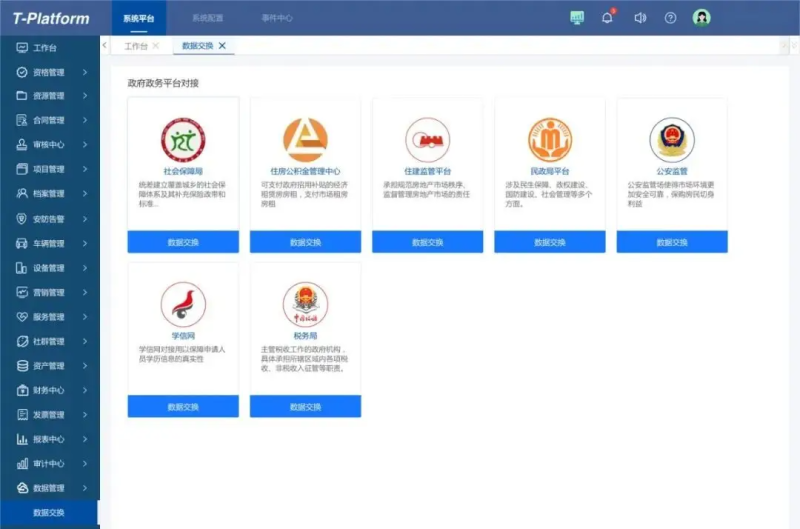The width and height of the screenshot is (800, 529).
Task: Click the 社会保障局 logo
Action: (x=183, y=140)
